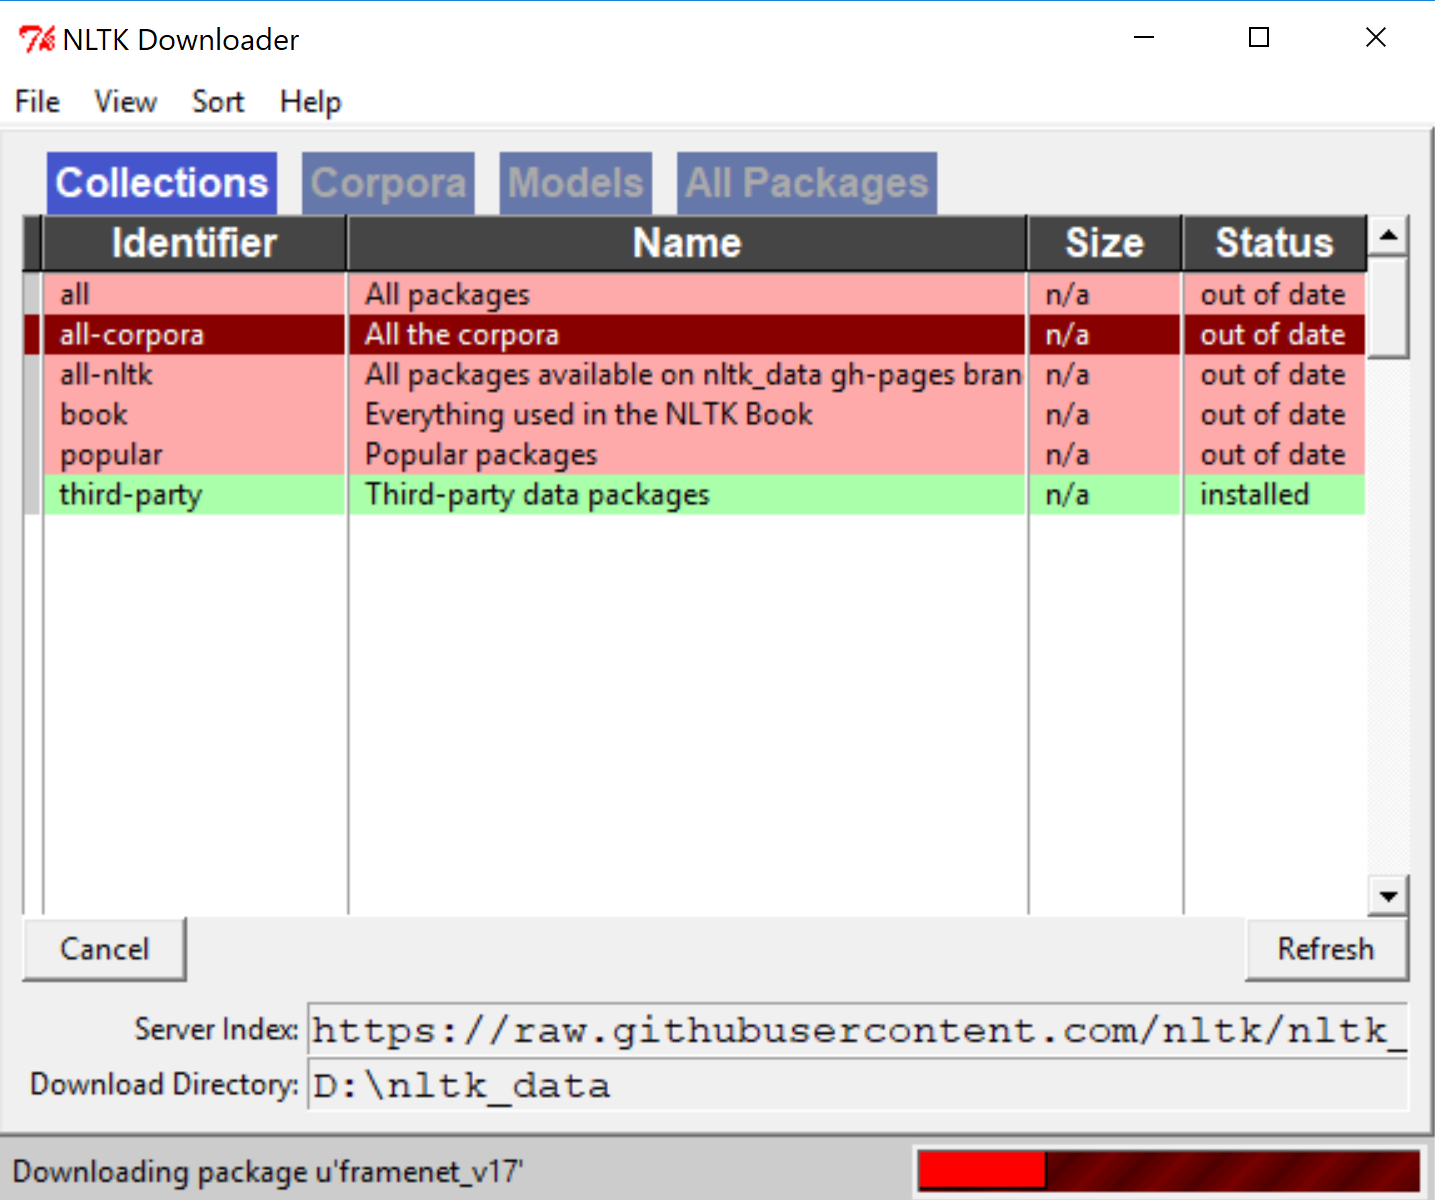
Task: Sort by the Size column header
Action: click(1105, 243)
